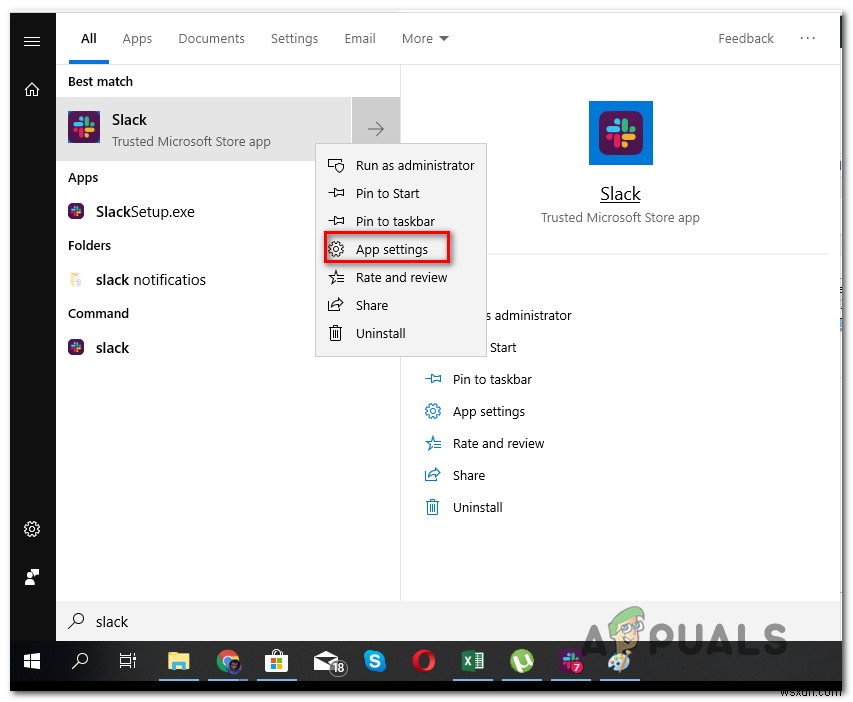Open Microsoft Store taskbar icon

coord(277,661)
